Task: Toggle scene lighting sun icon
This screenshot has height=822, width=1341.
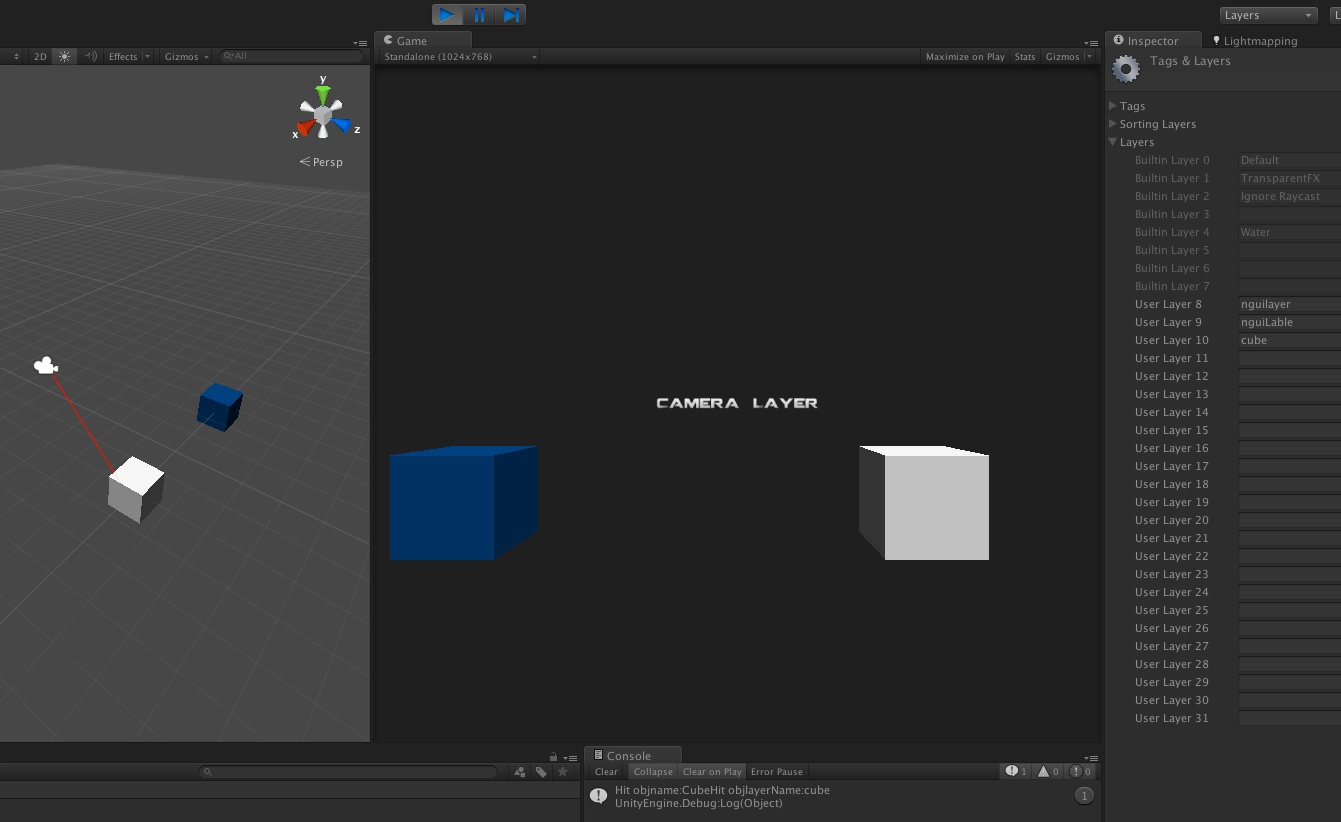Action: (x=64, y=57)
